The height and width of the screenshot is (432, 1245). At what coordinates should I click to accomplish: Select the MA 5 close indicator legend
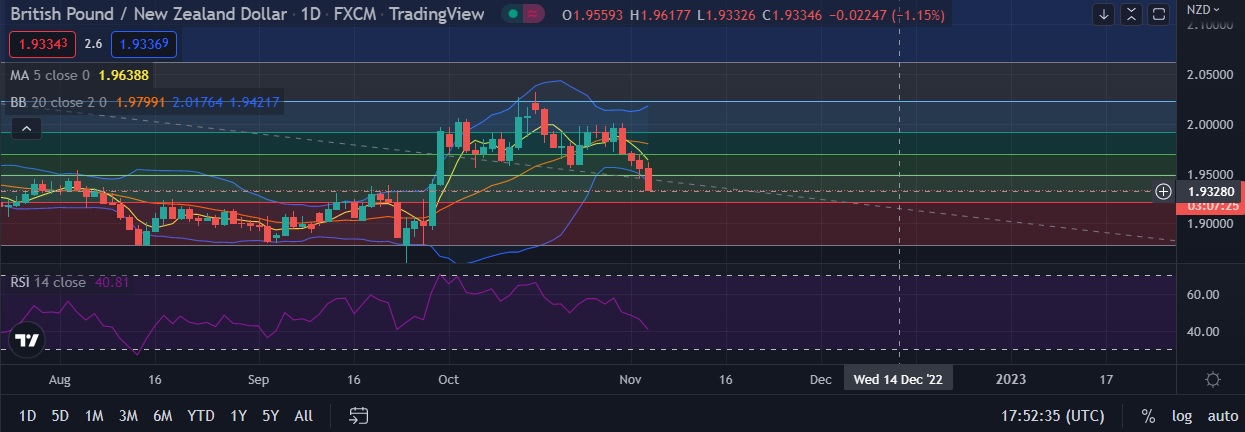[x=50, y=75]
